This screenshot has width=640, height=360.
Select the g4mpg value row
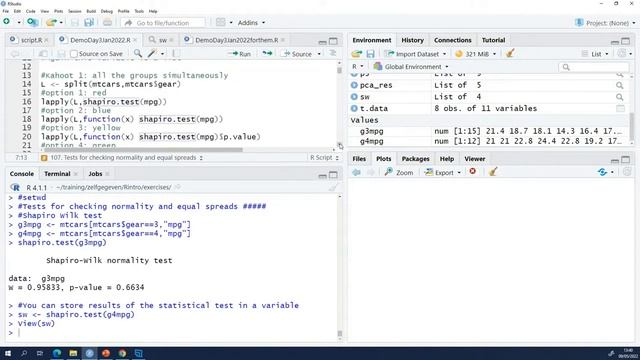(489, 141)
